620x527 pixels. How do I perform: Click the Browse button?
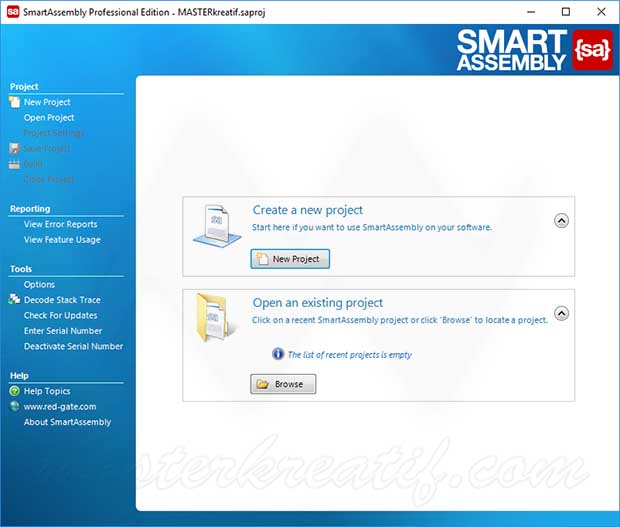pos(283,384)
